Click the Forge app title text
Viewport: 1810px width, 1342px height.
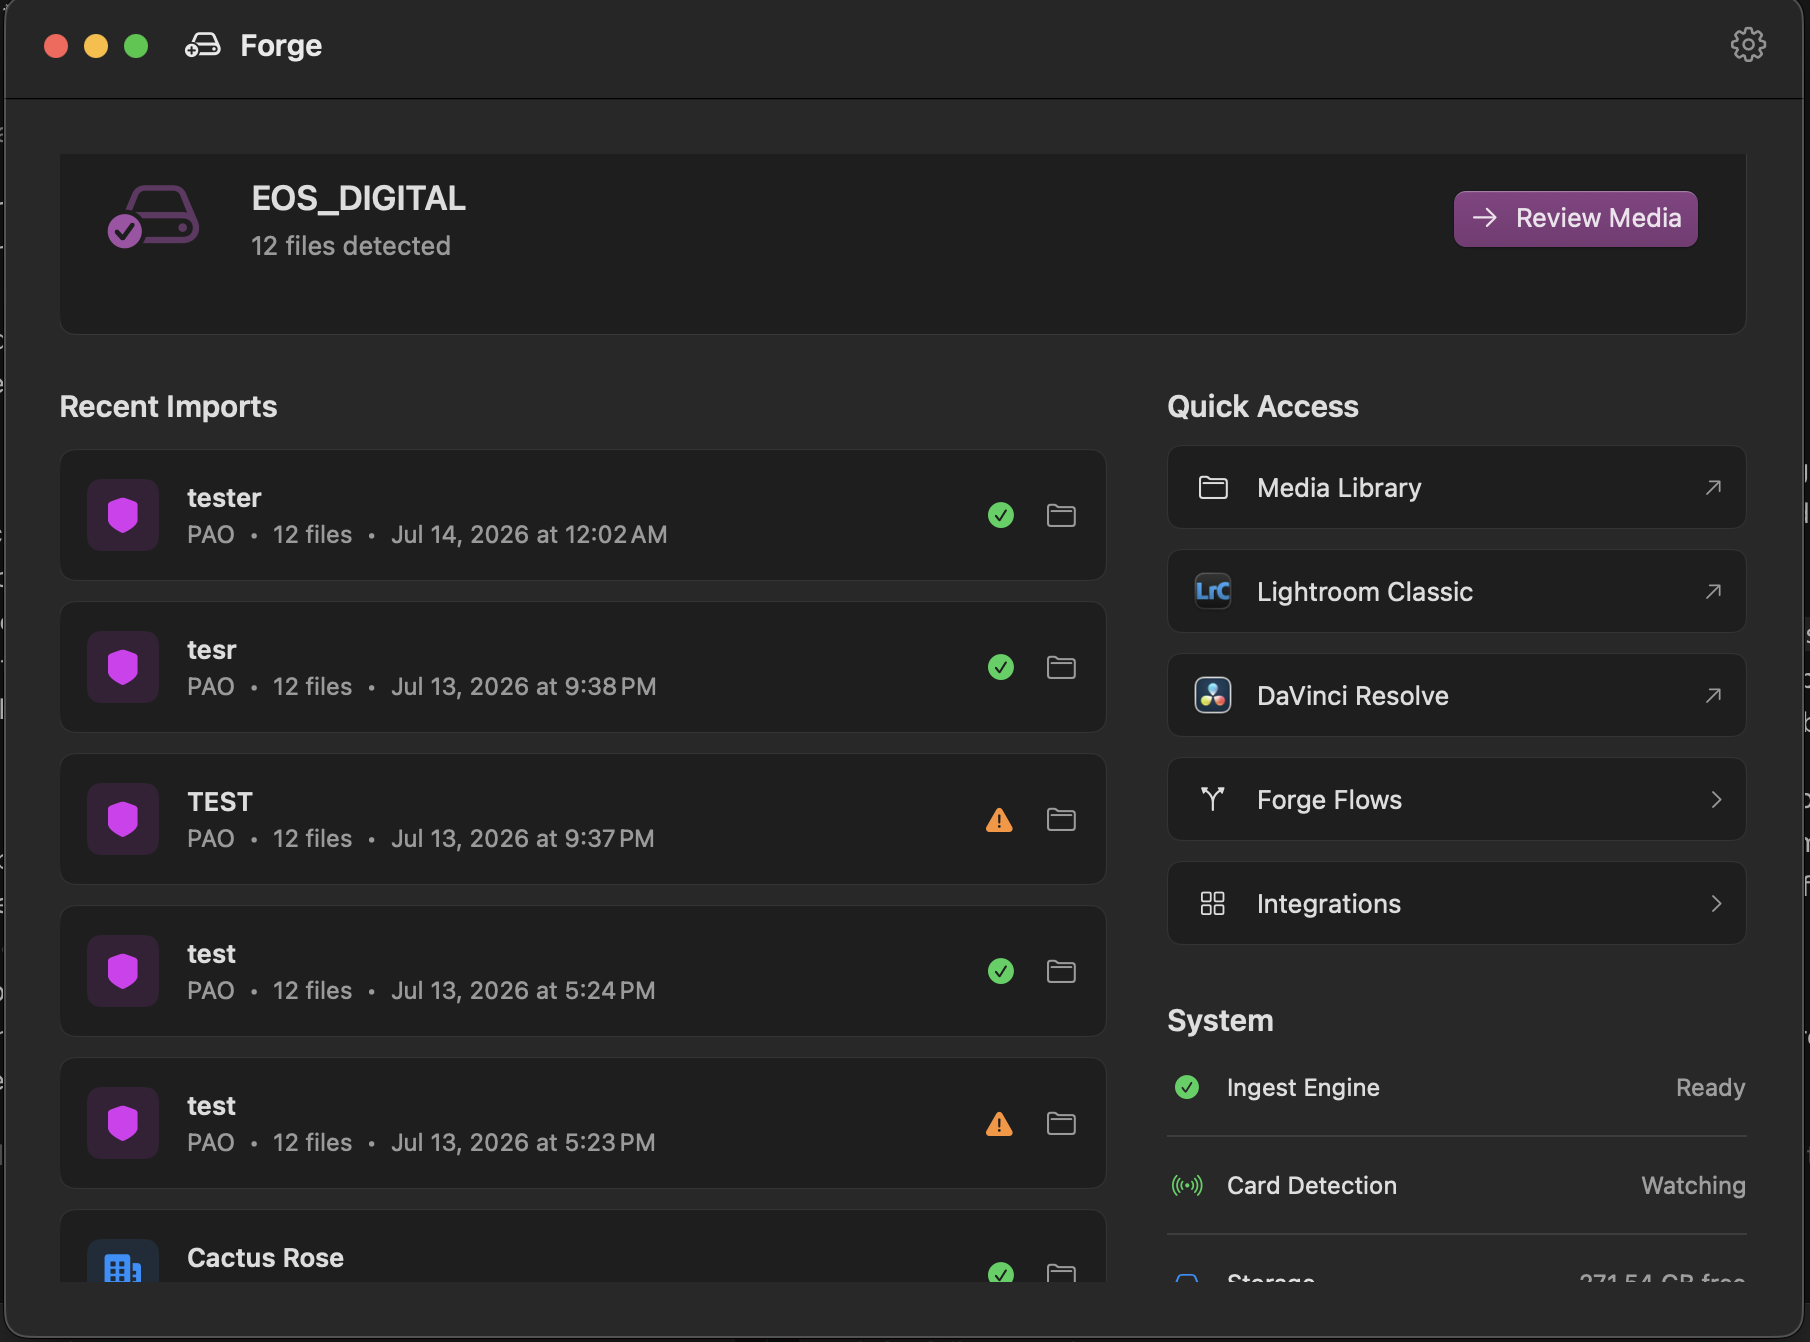[x=281, y=45]
